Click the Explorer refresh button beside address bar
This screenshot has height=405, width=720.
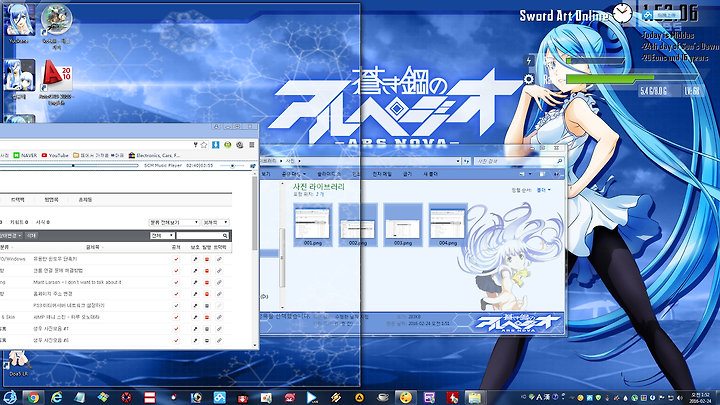[x=467, y=161]
